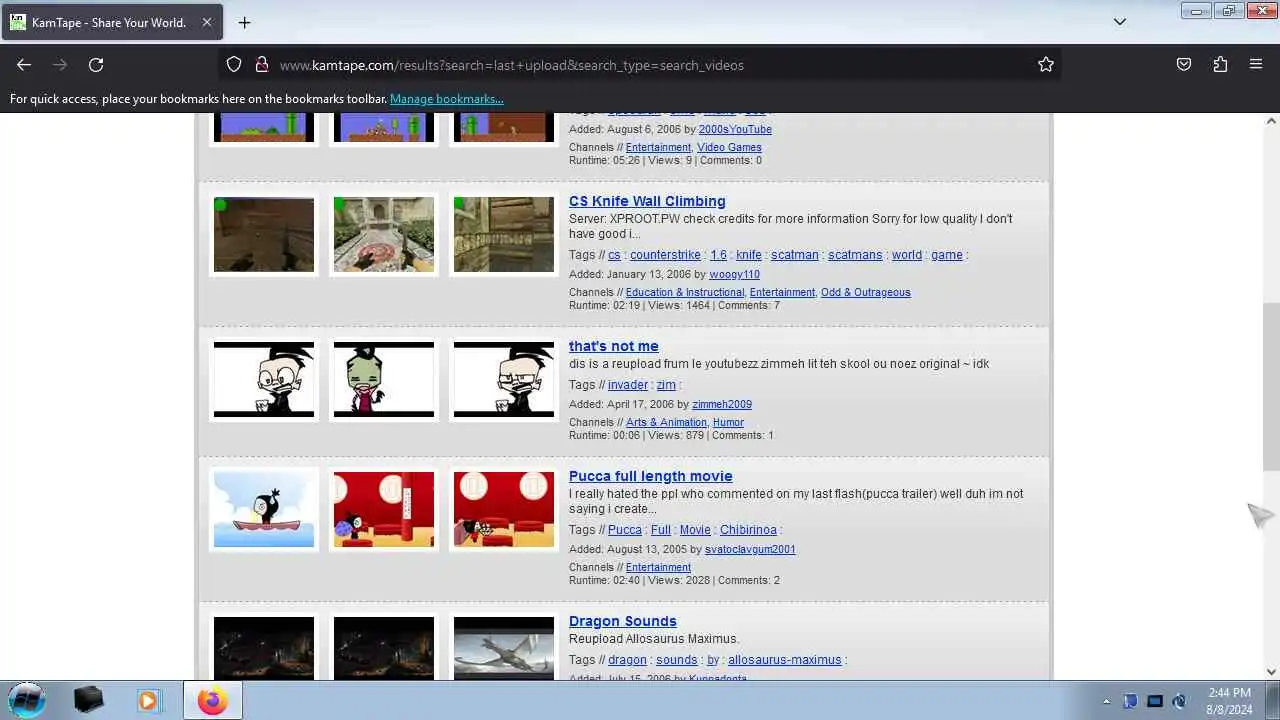The height and width of the screenshot is (720, 1280).
Task: Open the Pocket save icon
Action: pos(1184,65)
